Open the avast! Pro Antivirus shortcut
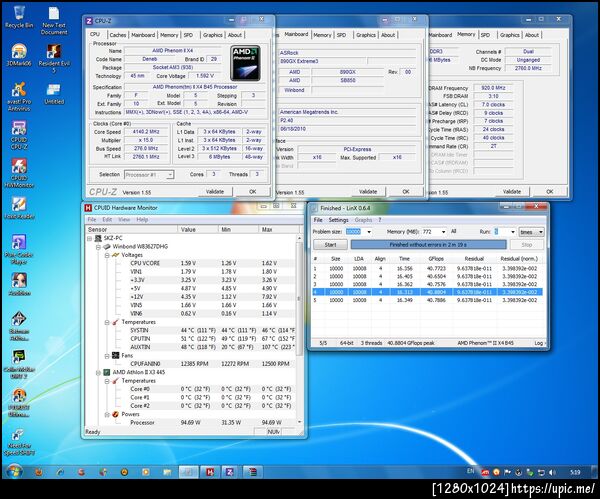This screenshot has height=499, width=600. (x=19, y=96)
